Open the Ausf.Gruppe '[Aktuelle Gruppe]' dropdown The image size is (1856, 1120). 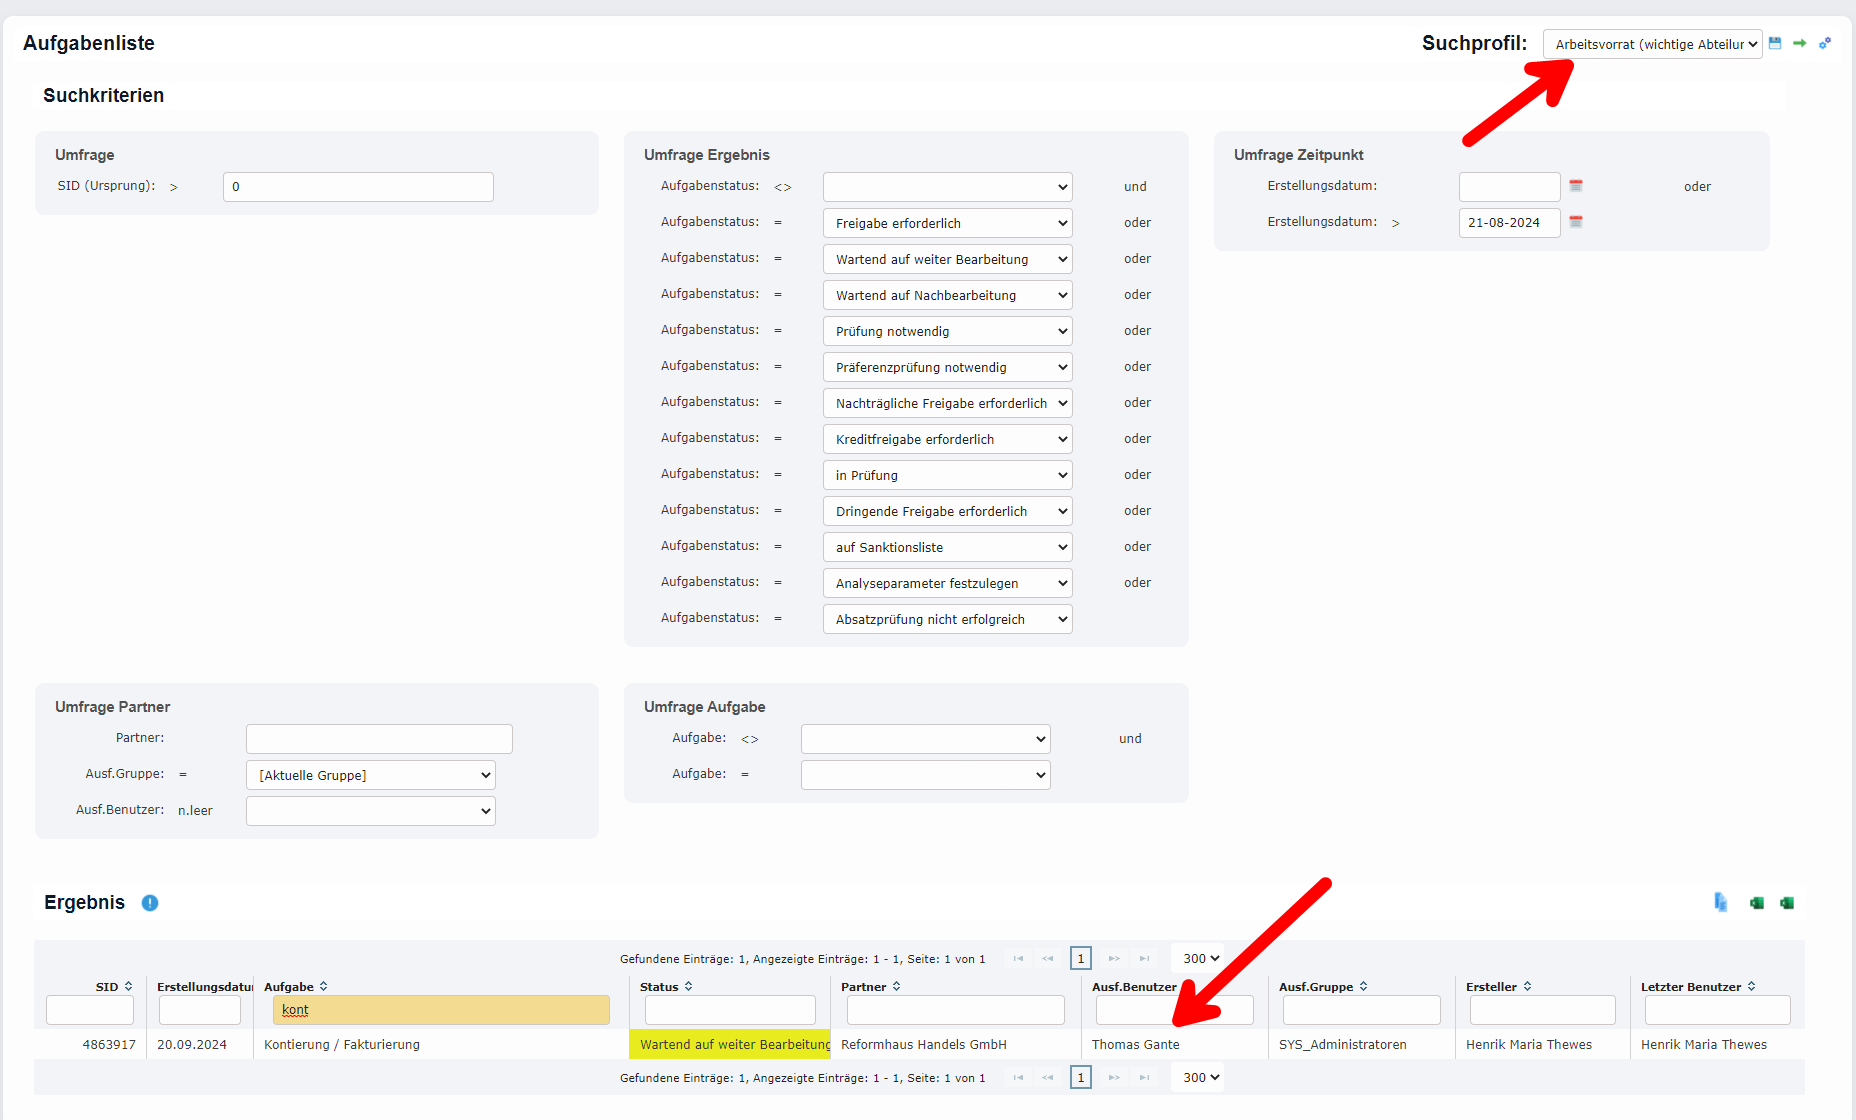370,775
